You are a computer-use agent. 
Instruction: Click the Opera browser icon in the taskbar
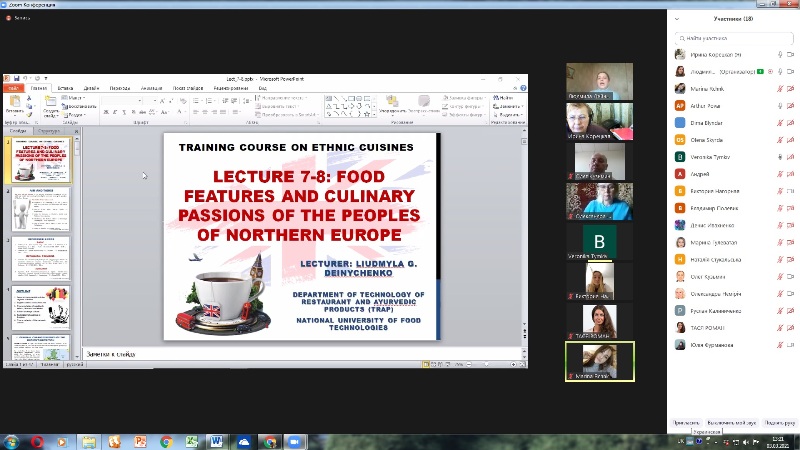pyautogui.click(x=37, y=442)
